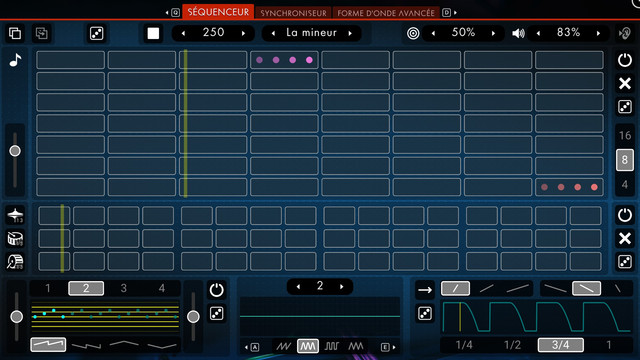Select pattern slot 3
This screenshot has height=360, width=640.
124,288
